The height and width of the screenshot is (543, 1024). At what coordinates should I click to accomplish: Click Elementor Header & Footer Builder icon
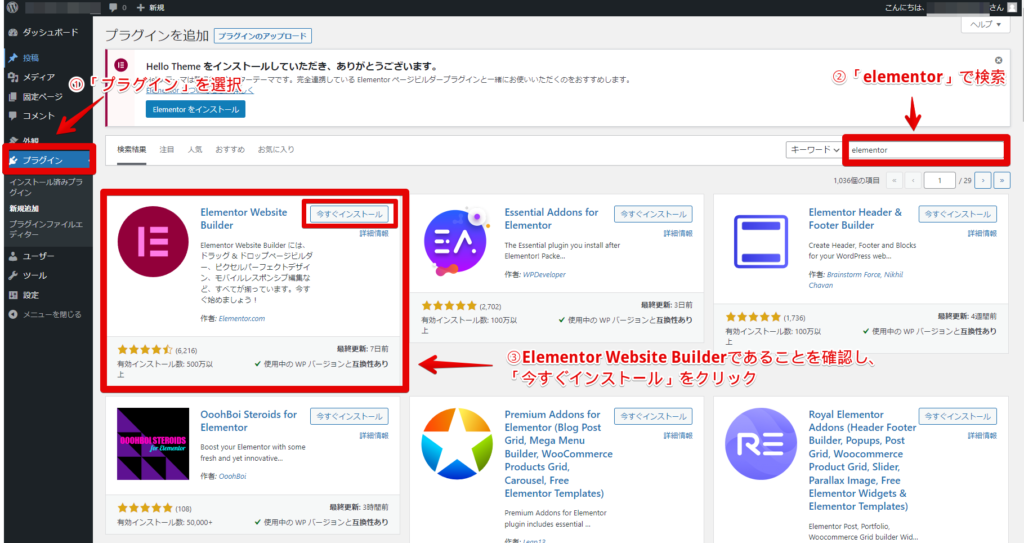click(761, 241)
